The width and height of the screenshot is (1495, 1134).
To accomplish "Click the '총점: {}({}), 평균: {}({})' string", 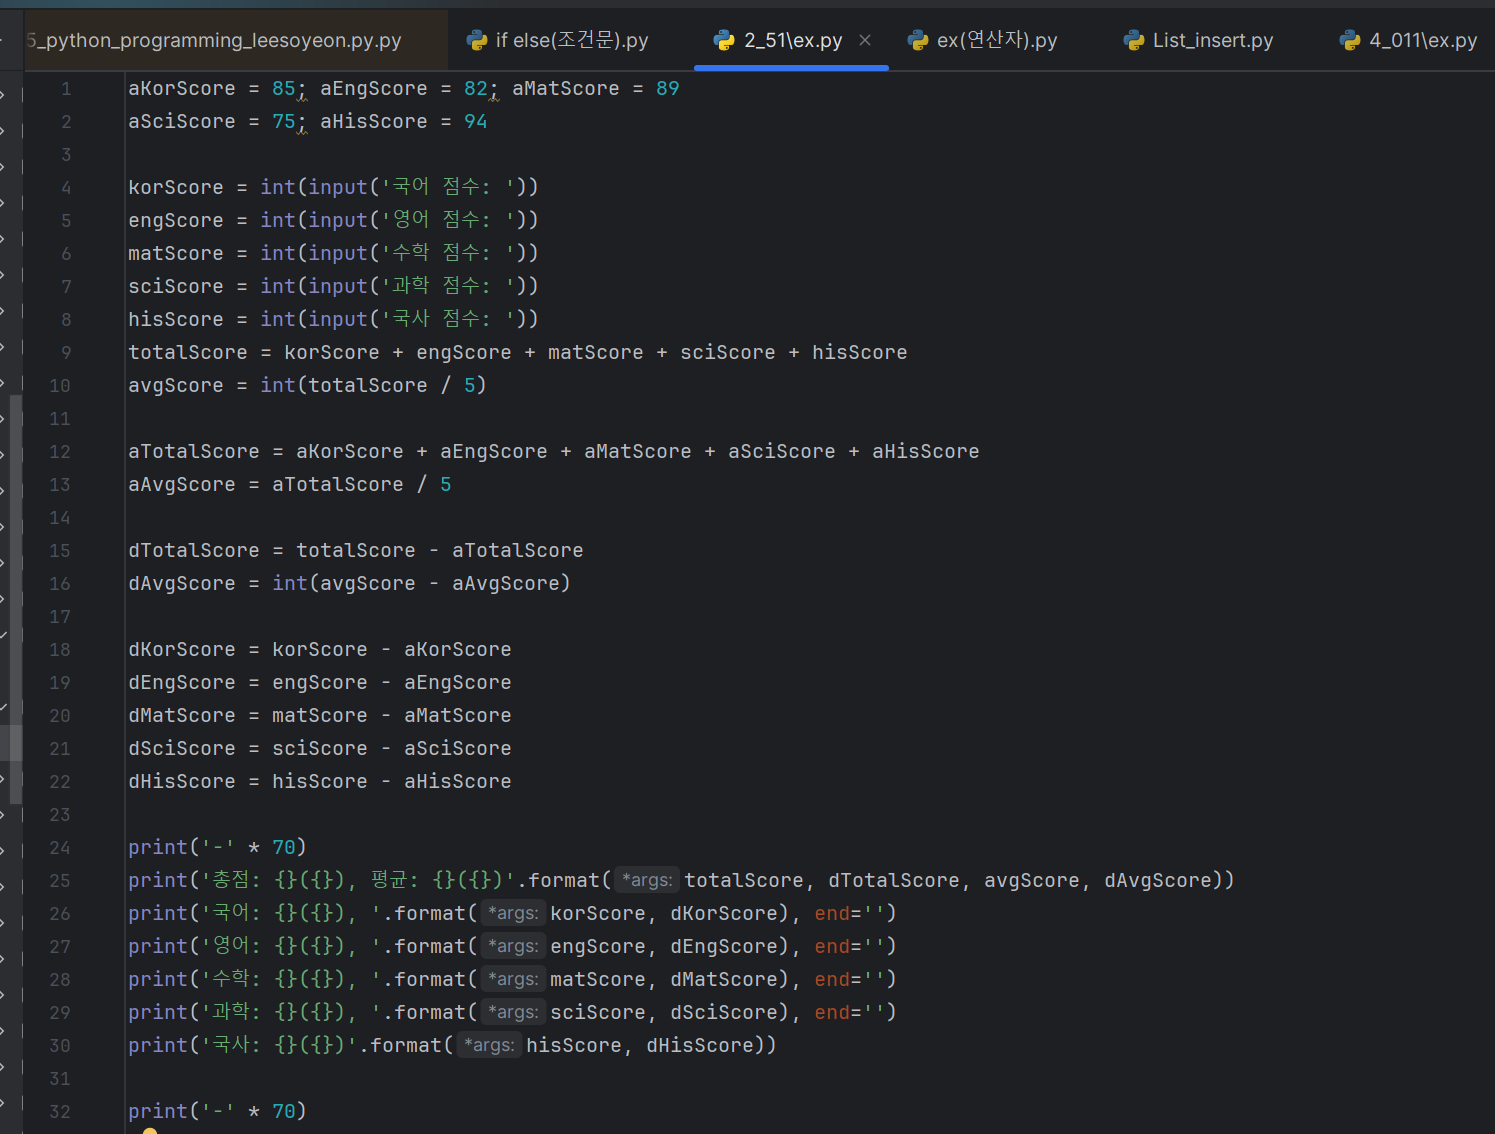I will (359, 880).
